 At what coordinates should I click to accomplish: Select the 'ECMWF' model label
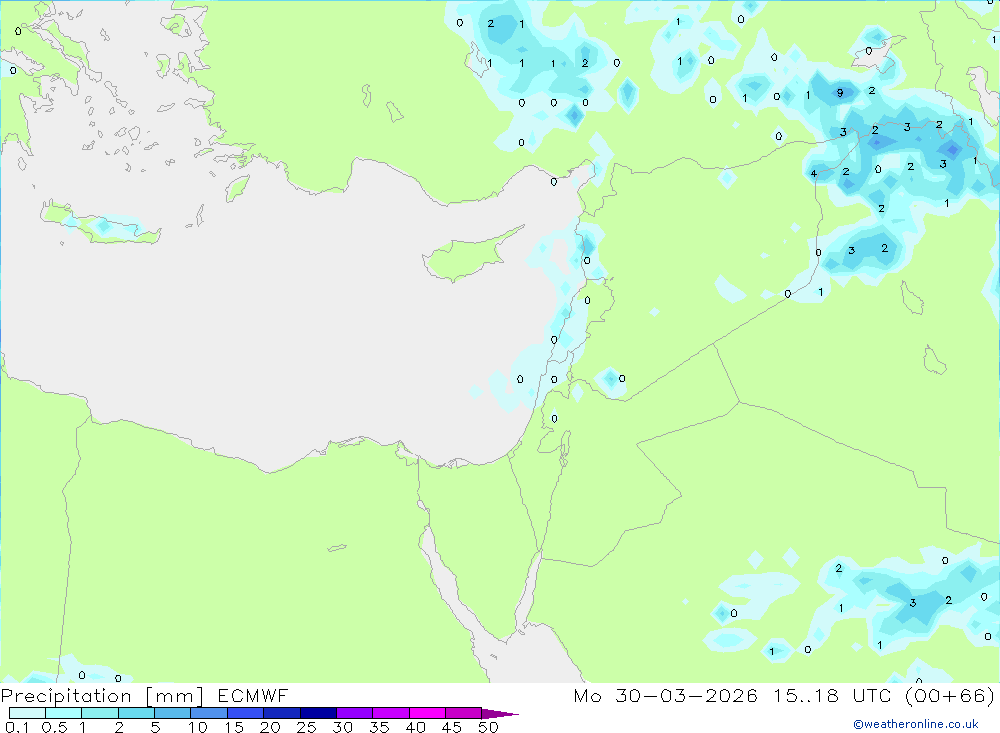click(253, 695)
